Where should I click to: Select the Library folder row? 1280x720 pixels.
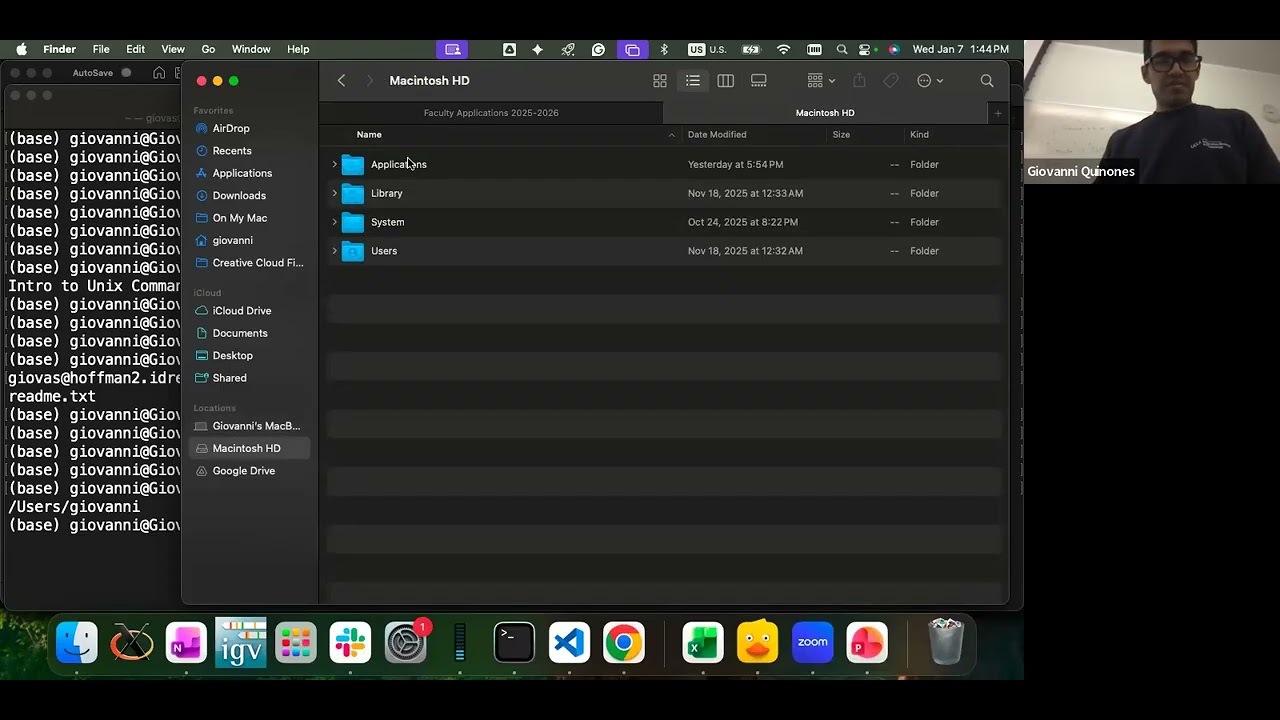[x=664, y=193]
